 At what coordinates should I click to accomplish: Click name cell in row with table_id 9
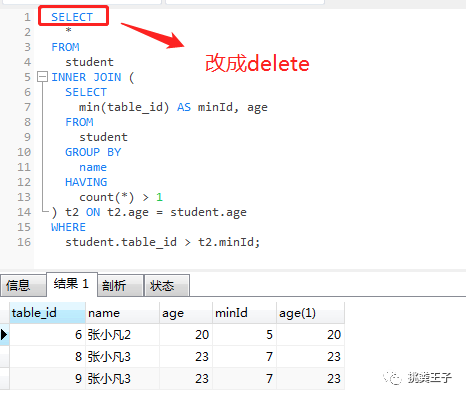[122, 379]
